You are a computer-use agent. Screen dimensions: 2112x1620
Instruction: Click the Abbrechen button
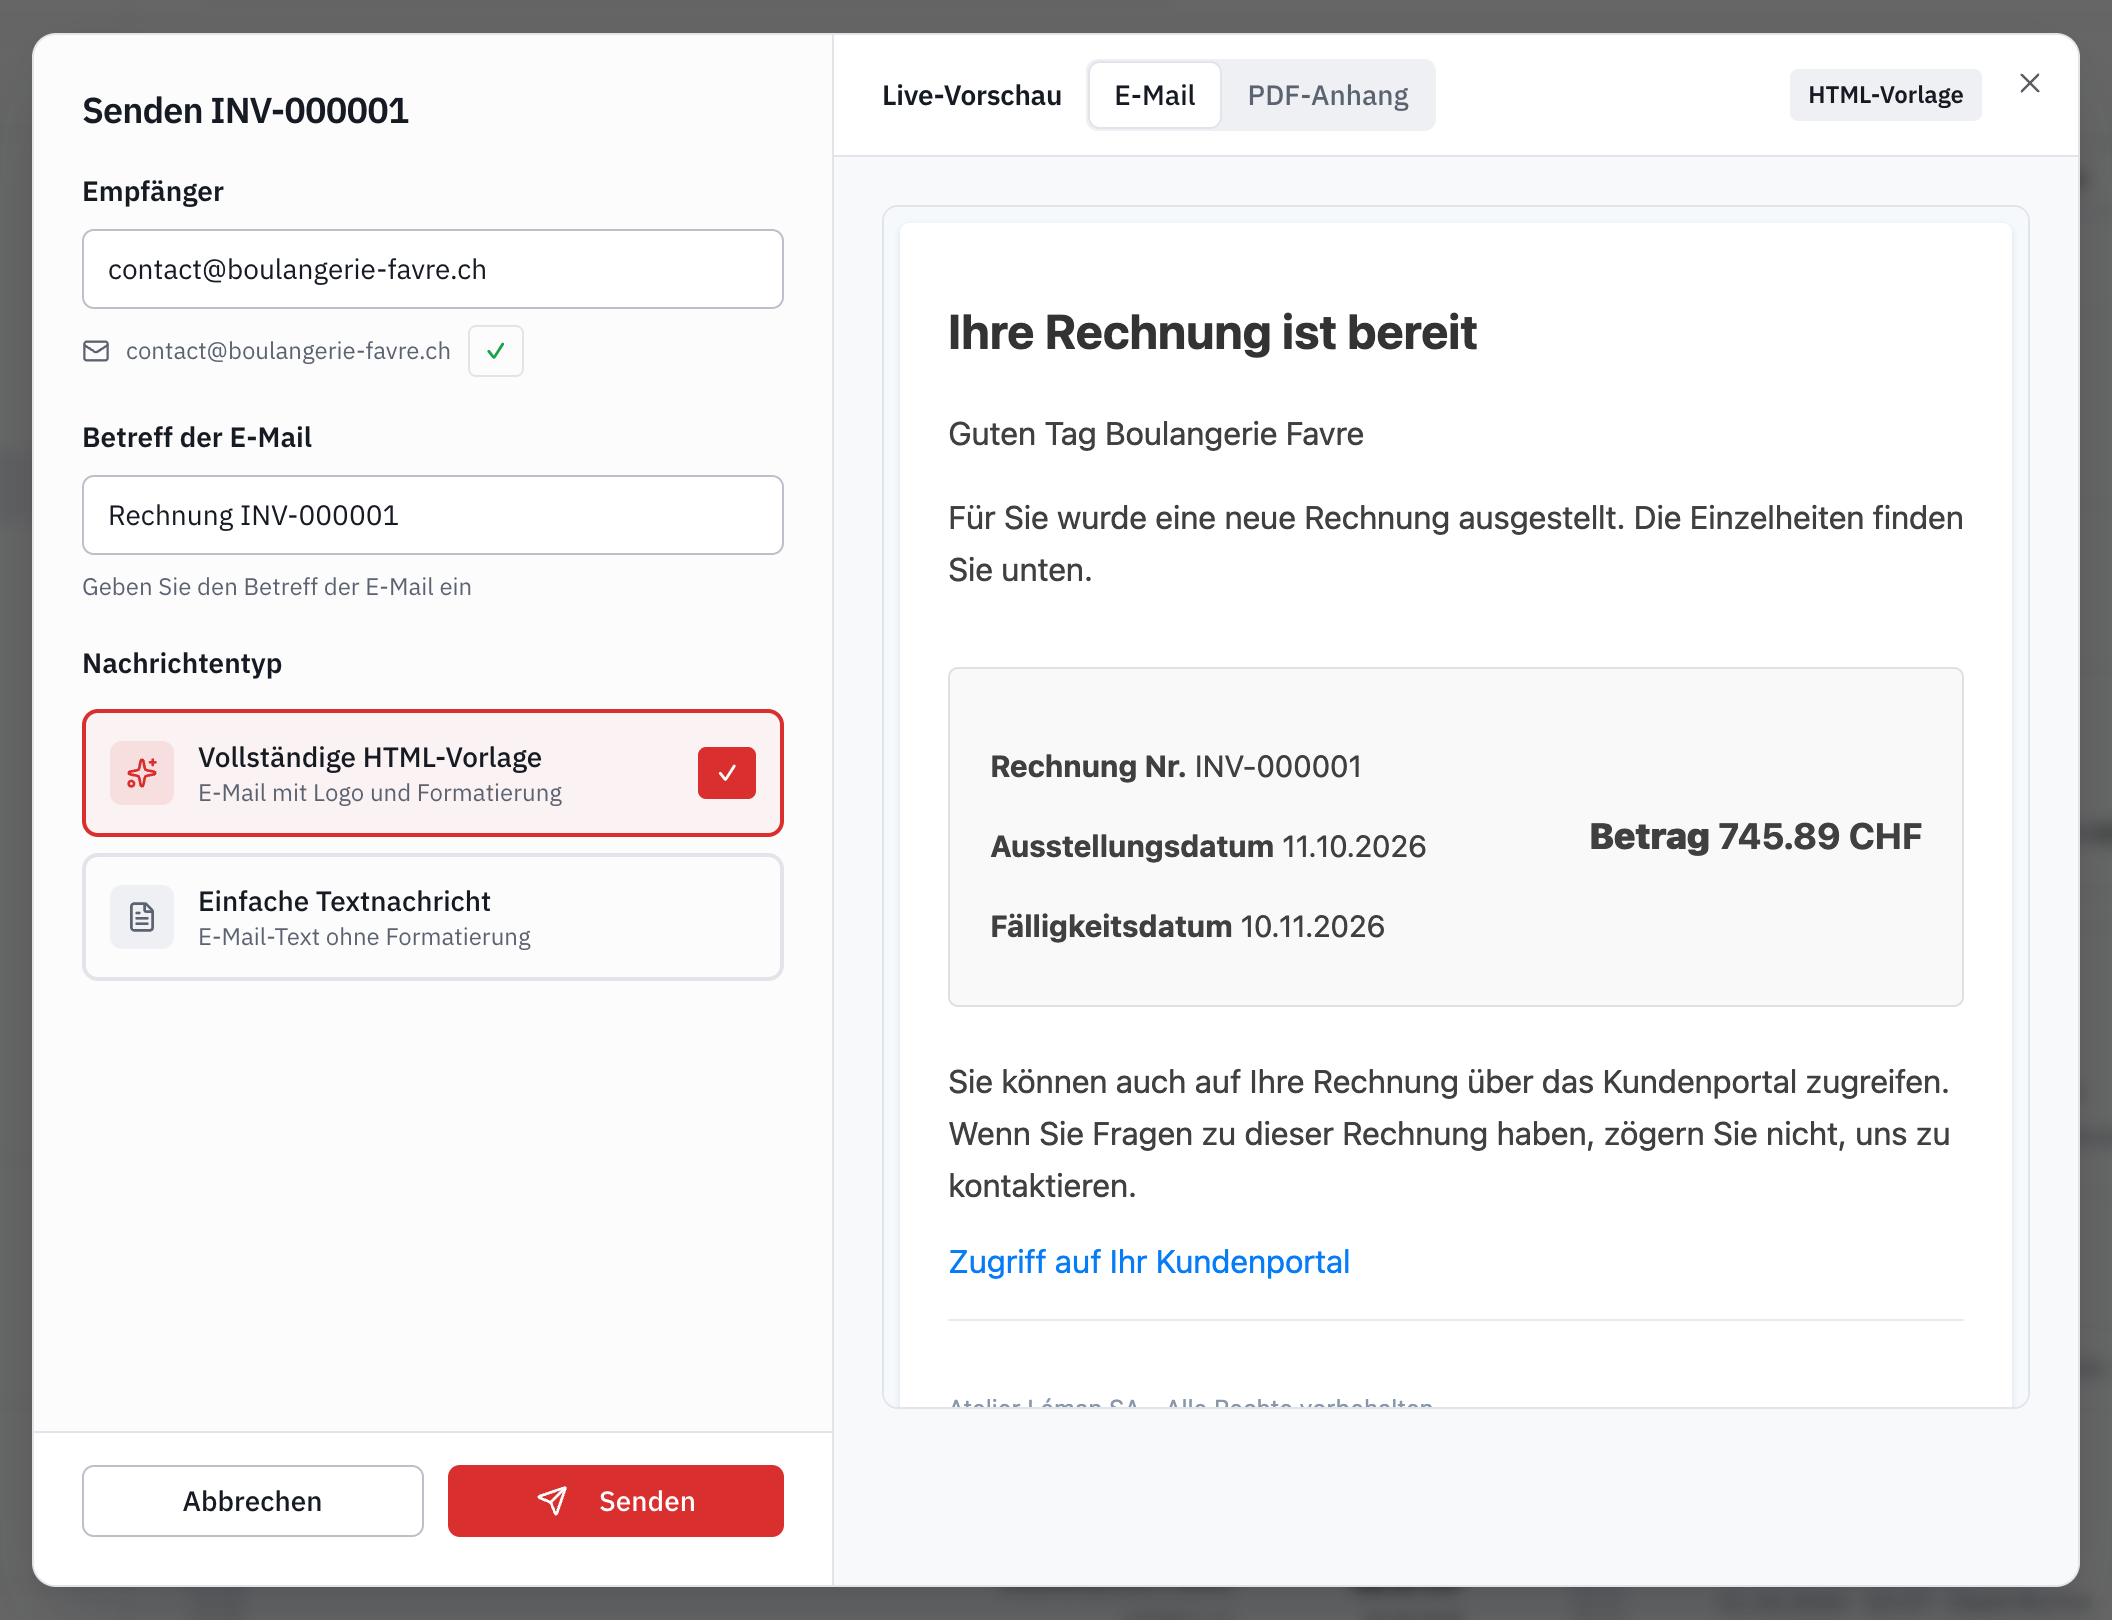(x=253, y=1501)
